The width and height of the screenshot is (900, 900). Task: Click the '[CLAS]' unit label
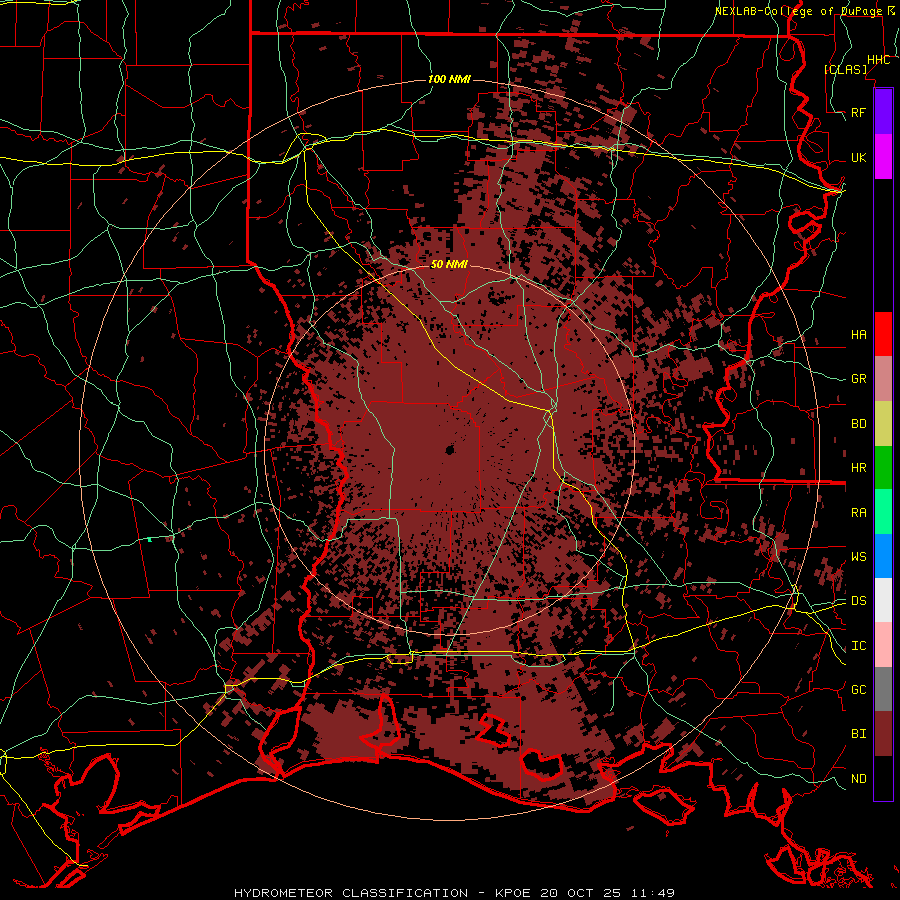click(x=845, y=69)
